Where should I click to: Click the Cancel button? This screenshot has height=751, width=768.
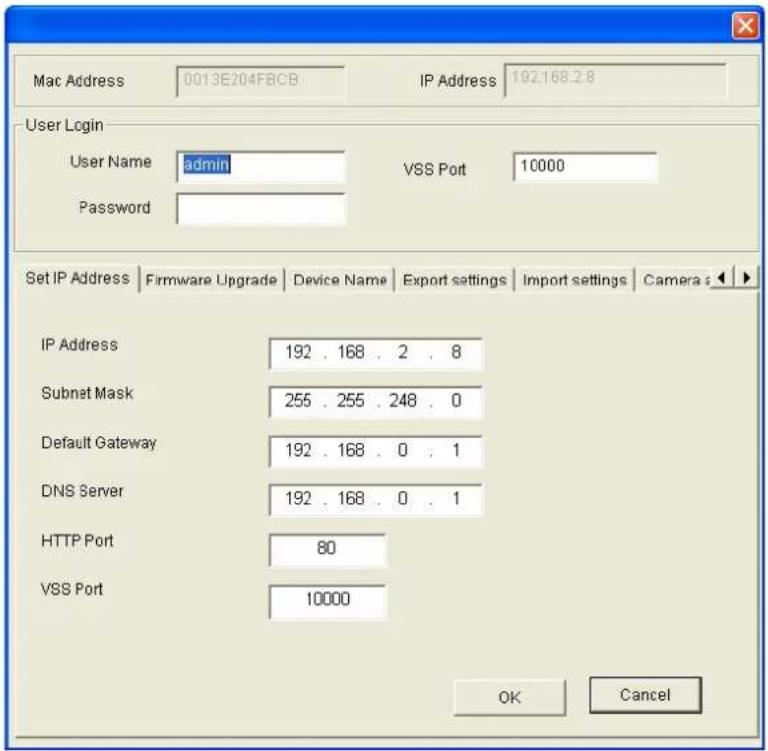645,695
